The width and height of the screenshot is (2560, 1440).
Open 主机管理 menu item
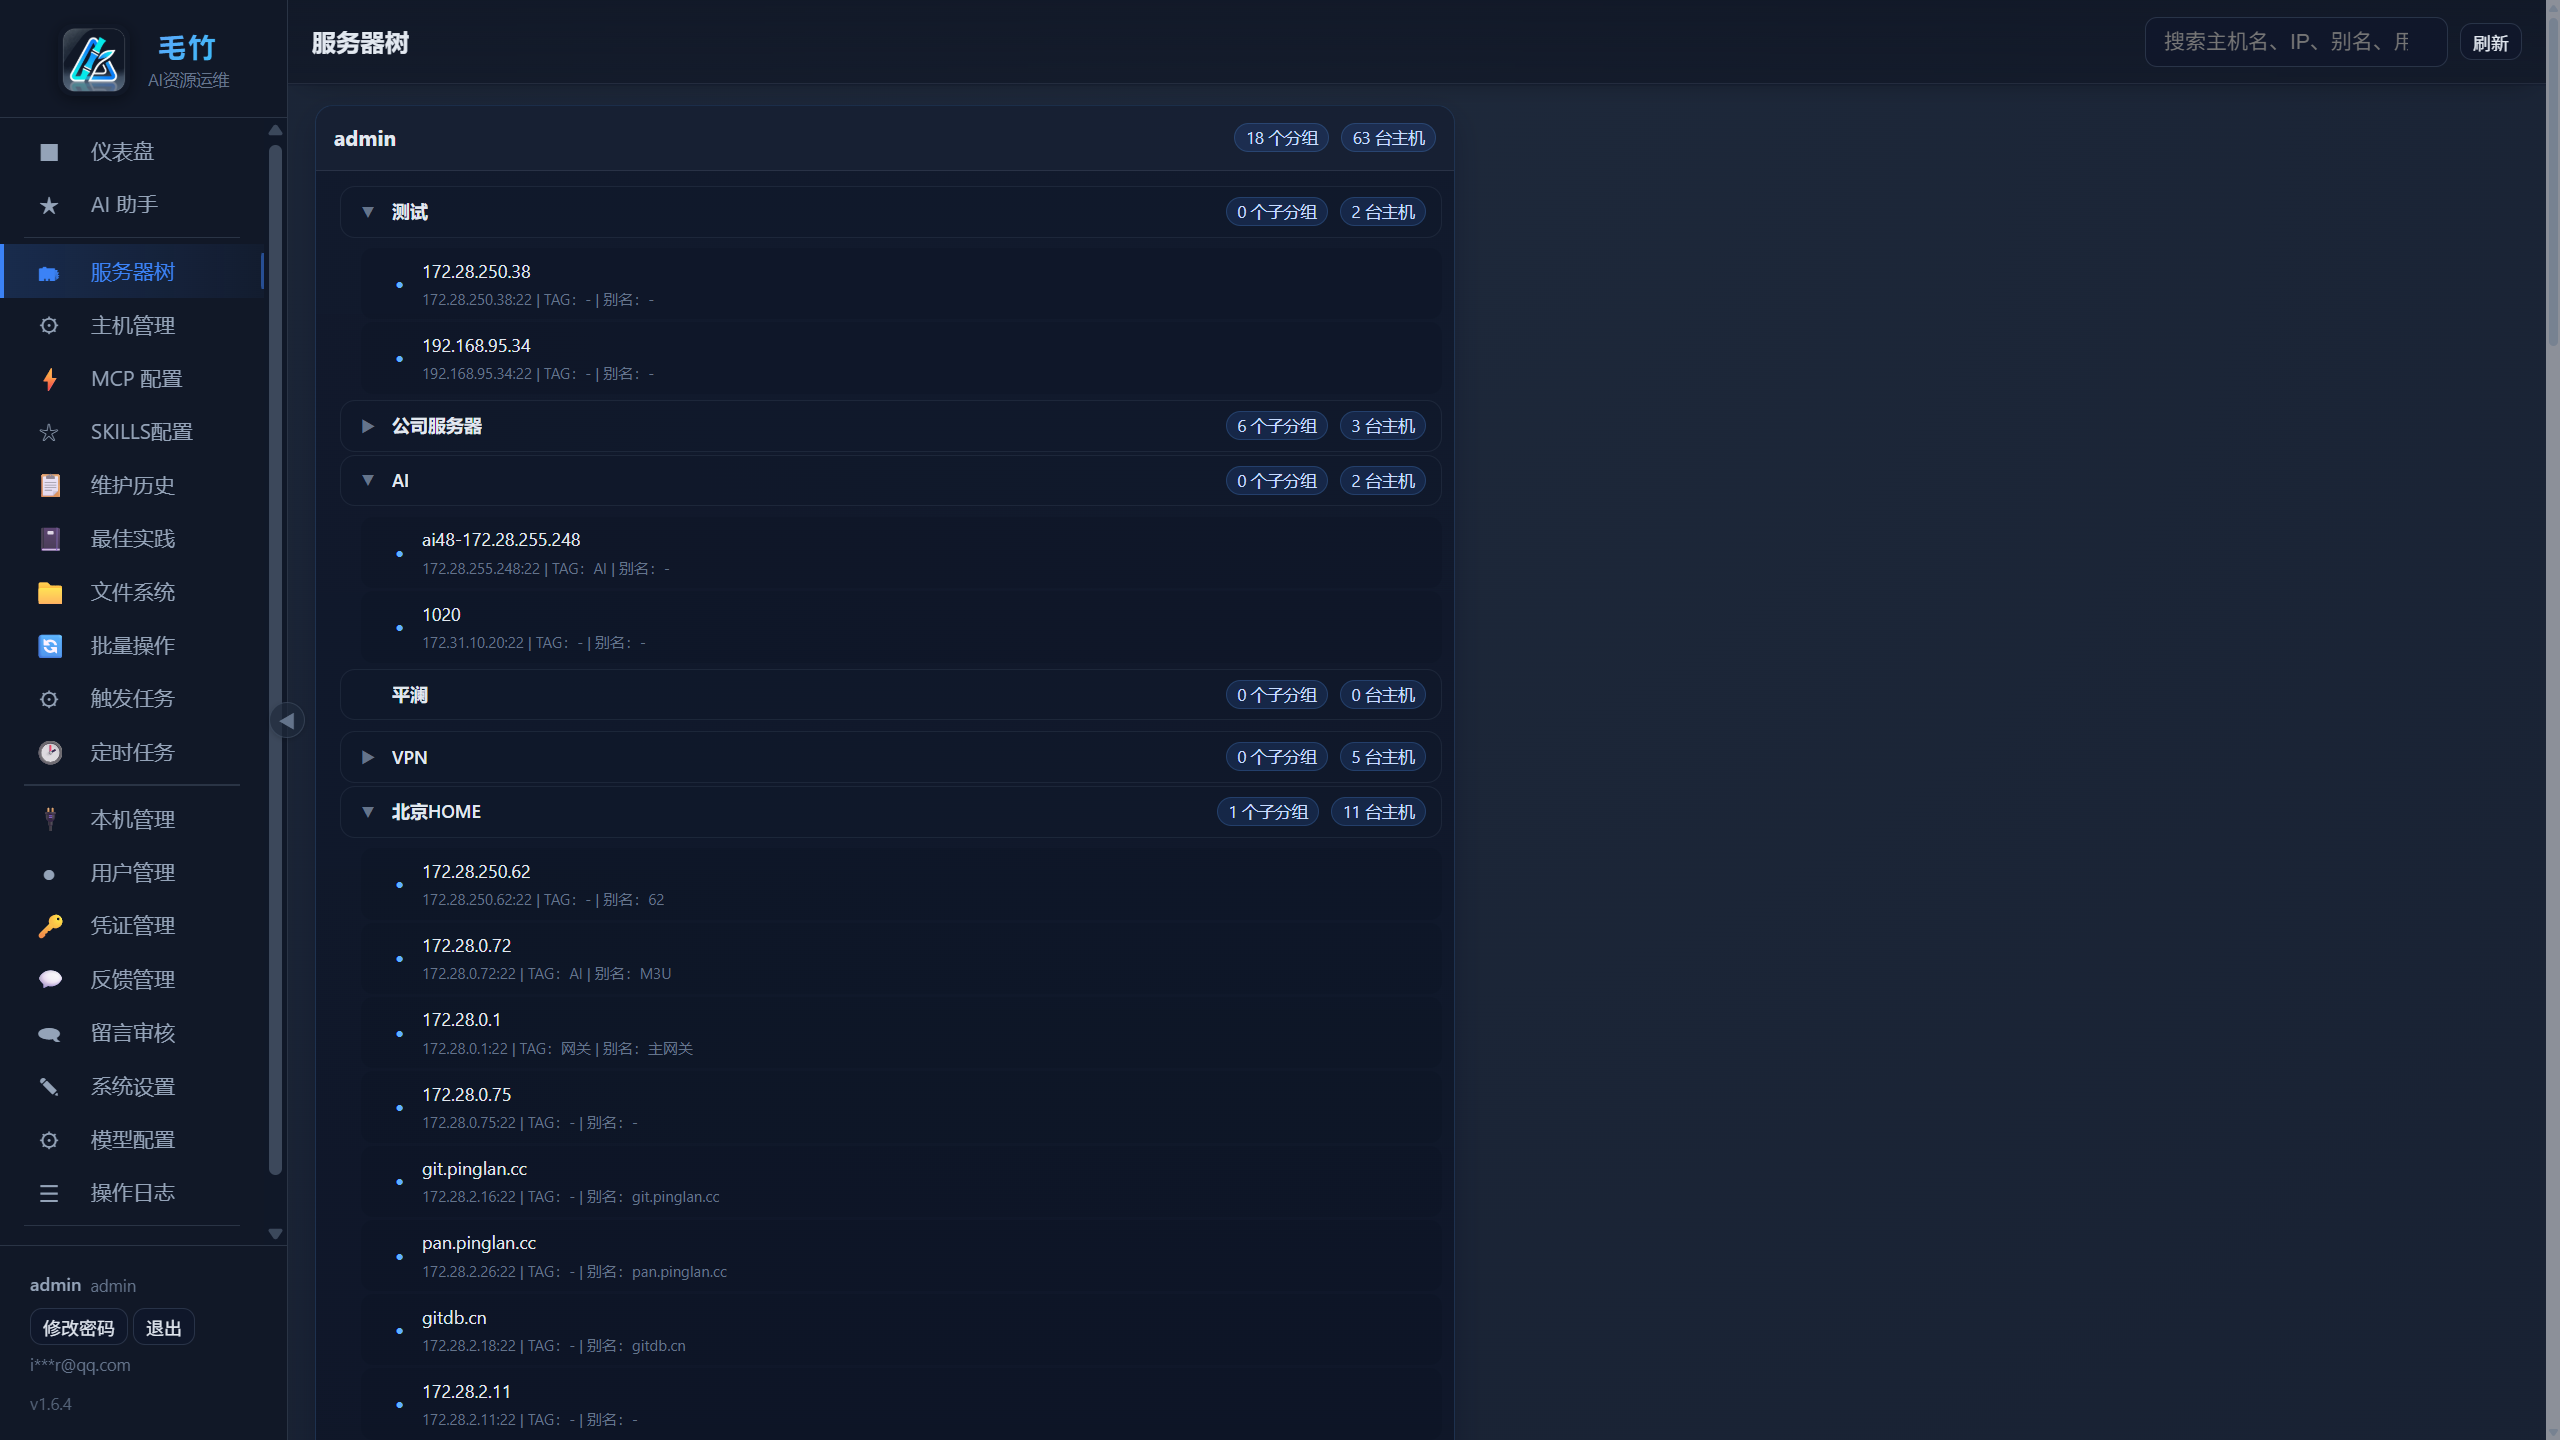tap(132, 326)
